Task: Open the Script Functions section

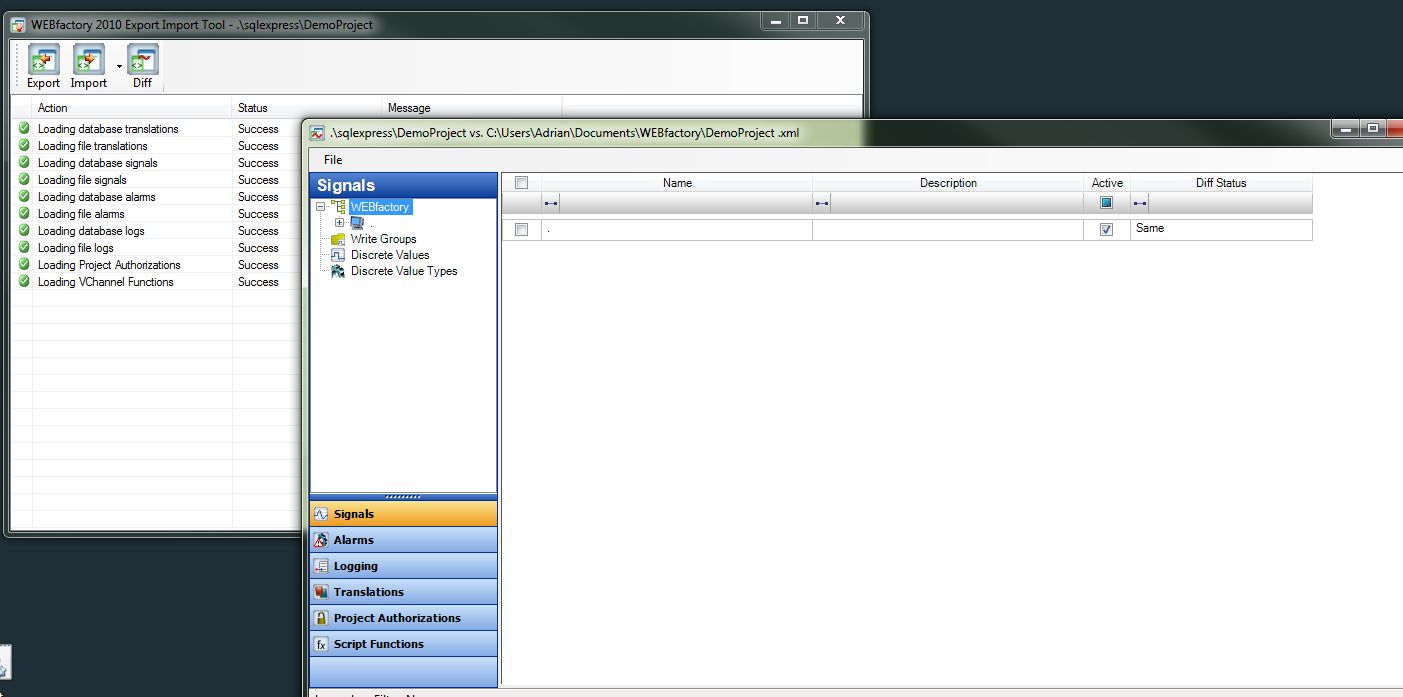Action: coord(378,644)
